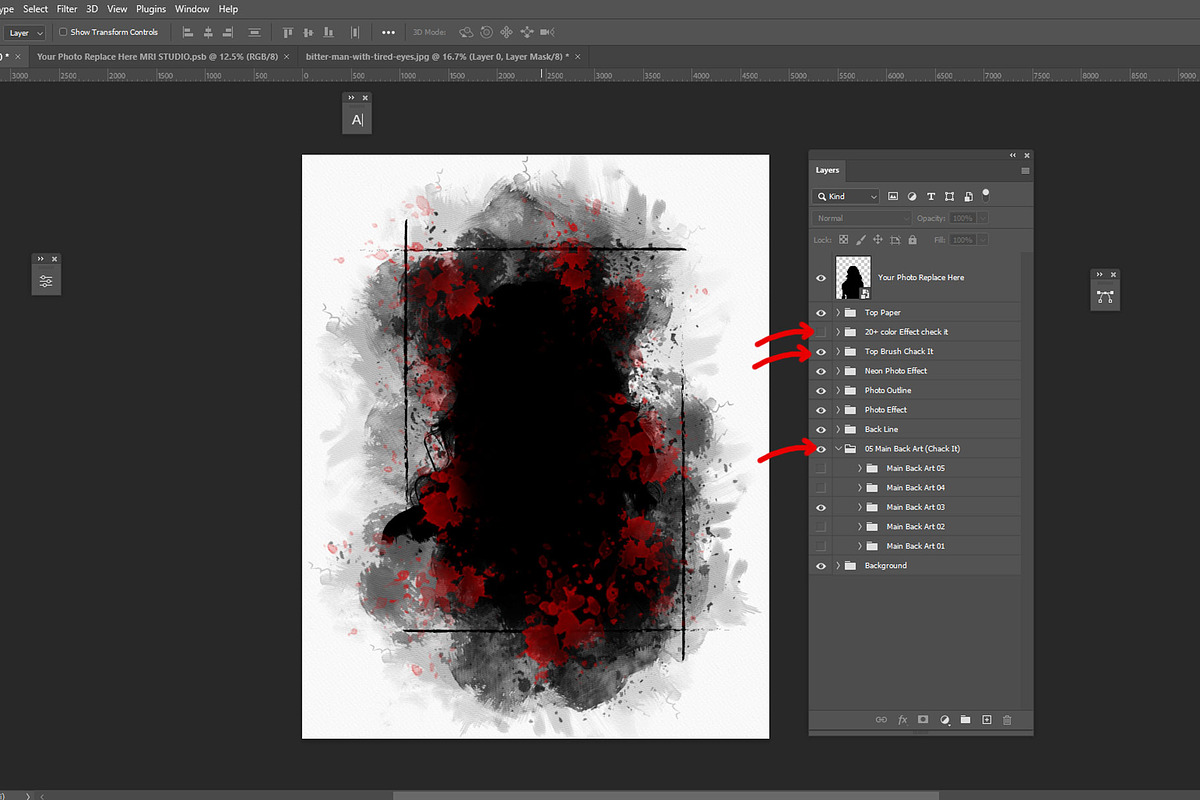Click lock image pixels brush icon
The image size is (1200, 800).
coord(860,240)
